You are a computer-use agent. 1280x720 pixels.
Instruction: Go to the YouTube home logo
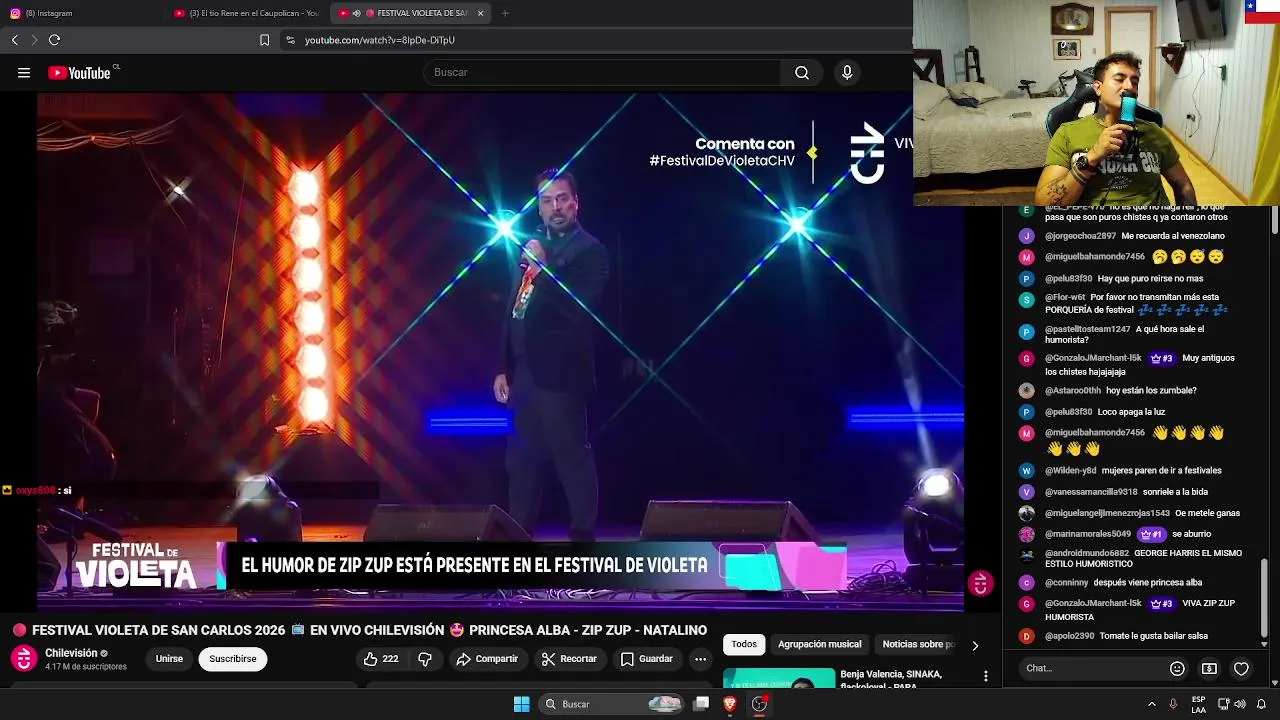coord(79,73)
